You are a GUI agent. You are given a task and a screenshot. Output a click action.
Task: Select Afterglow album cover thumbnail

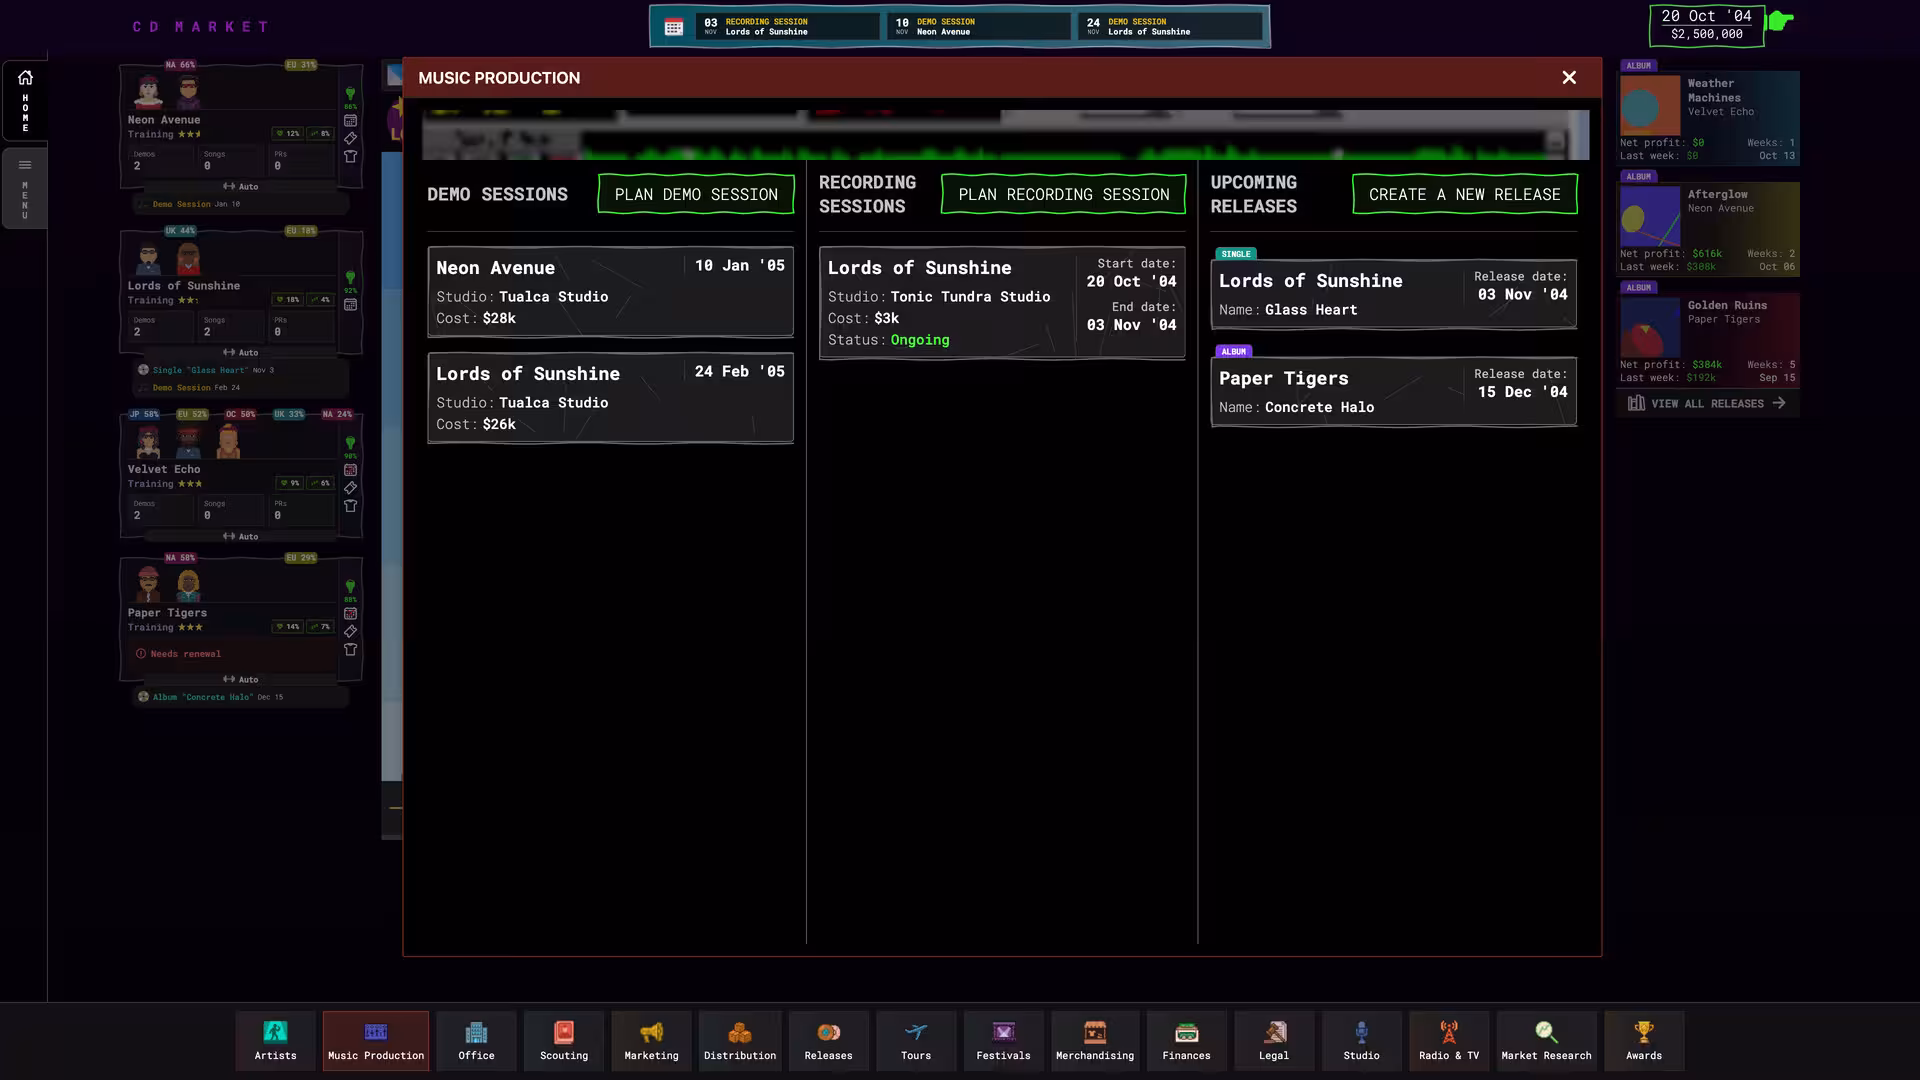[1650, 216]
